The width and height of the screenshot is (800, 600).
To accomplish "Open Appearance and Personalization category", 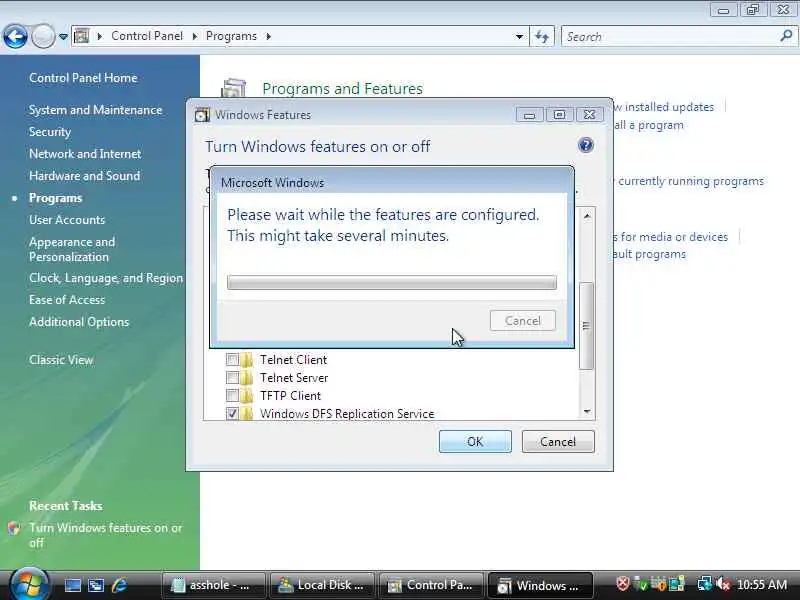I will point(72,249).
